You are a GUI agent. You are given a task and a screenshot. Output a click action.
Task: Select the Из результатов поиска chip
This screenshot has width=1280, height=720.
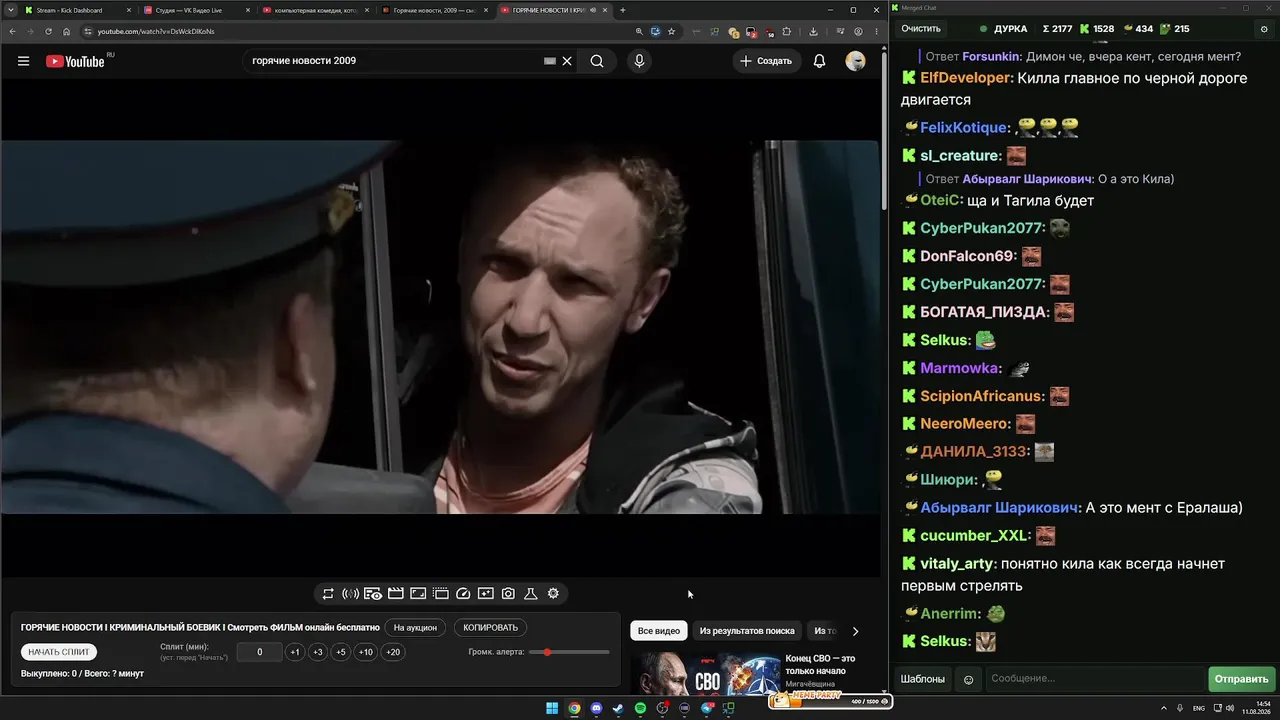tap(747, 631)
